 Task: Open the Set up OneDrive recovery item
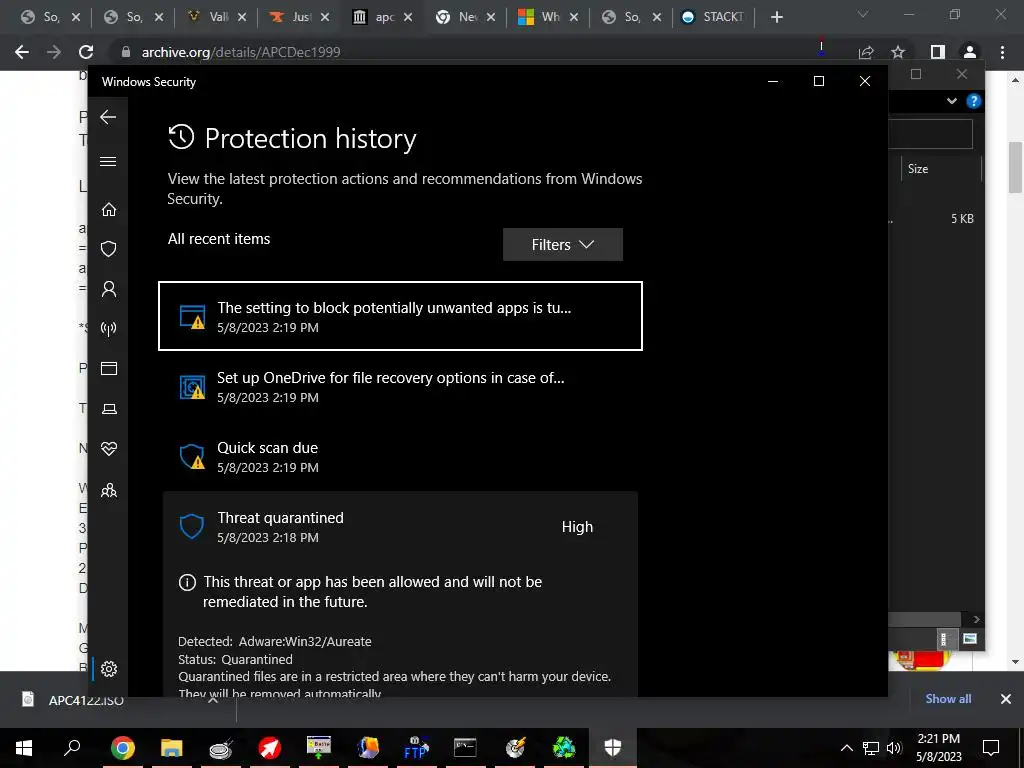click(x=400, y=387)
